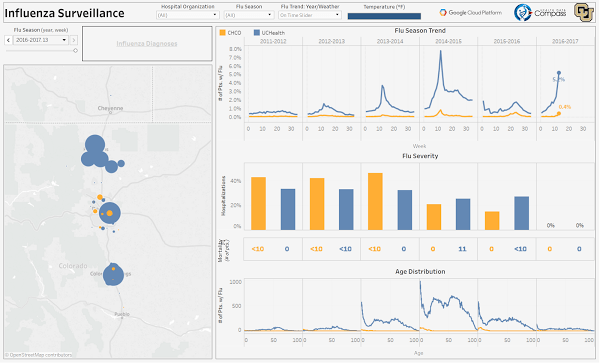Screen dimensions: 600x363
Task: Click the Flu Severity chart title
Action: point(420,156)
